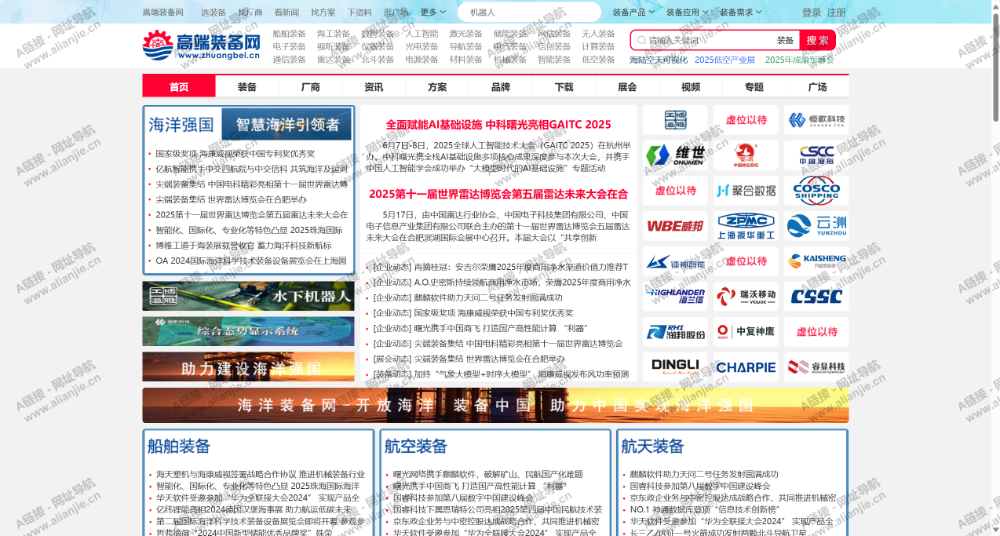The width and height of the screenshot is (1000, 536).
Task: Switch to the 资讯 tab
Action: pos(374,87)
